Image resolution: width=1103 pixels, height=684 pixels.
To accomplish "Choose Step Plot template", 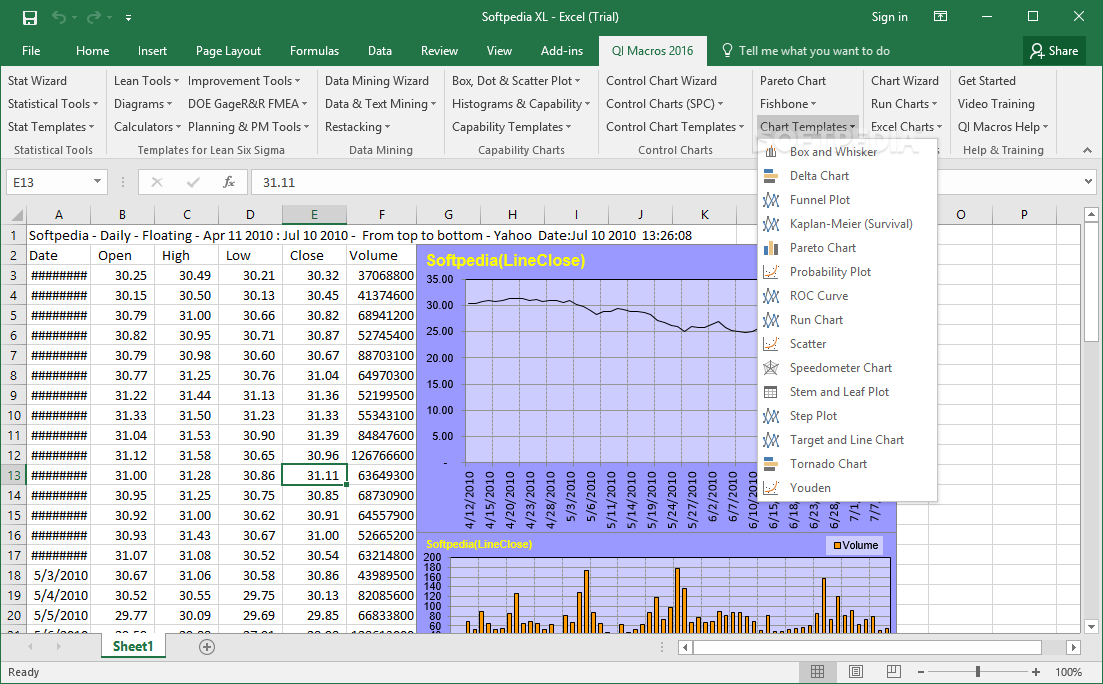I will coord(847,416).
